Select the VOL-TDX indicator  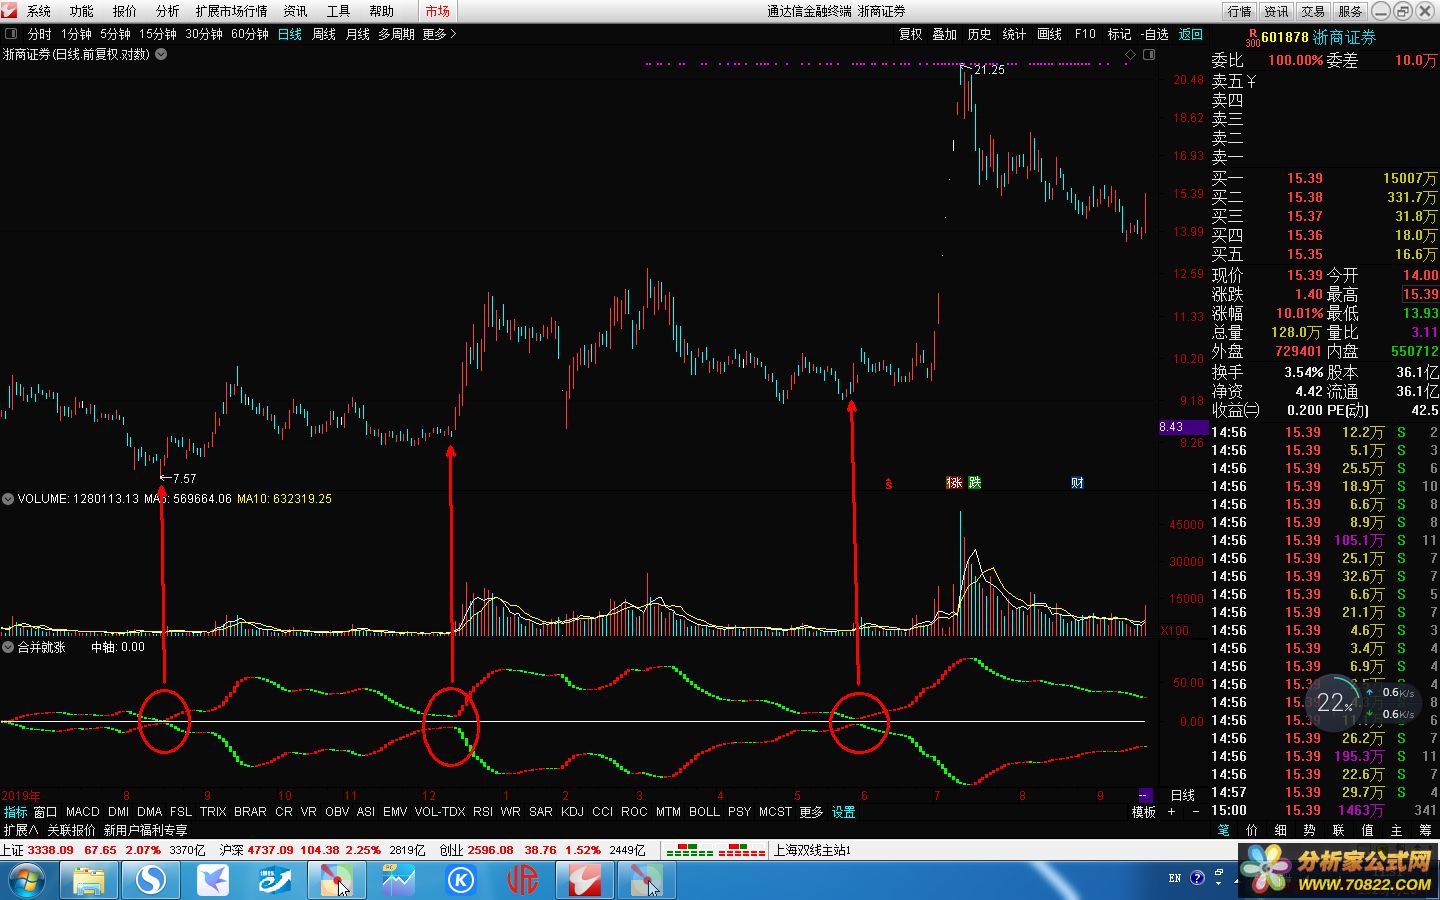(440, 812)
